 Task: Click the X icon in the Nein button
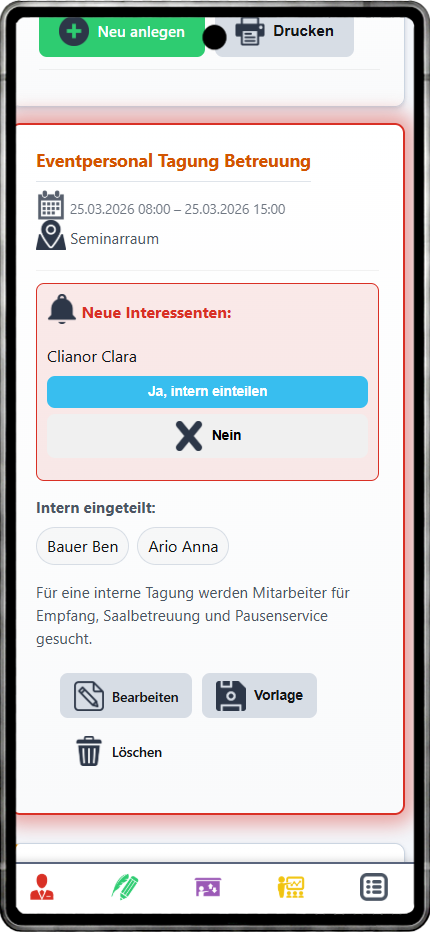(x=189, y=436)
